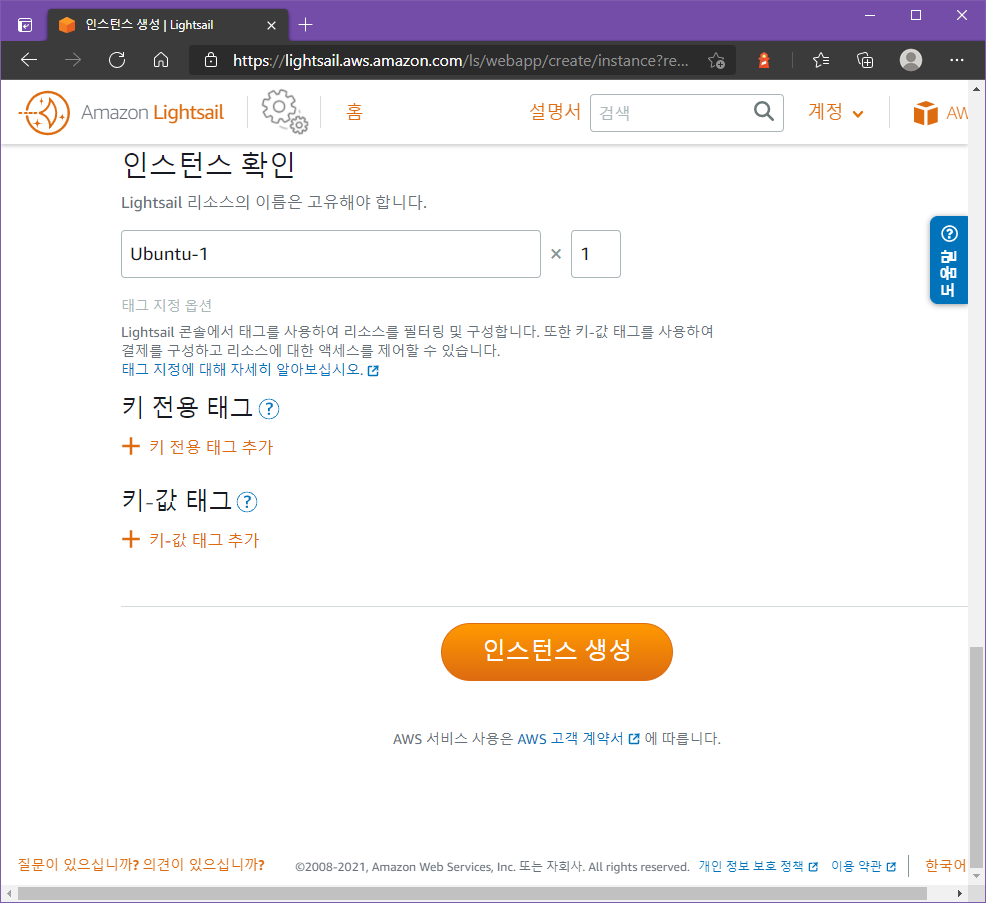The height and width of the screenshot is (903, 986).
Task: Open the Lightsail settings gear icon
Action: point(284,111)
